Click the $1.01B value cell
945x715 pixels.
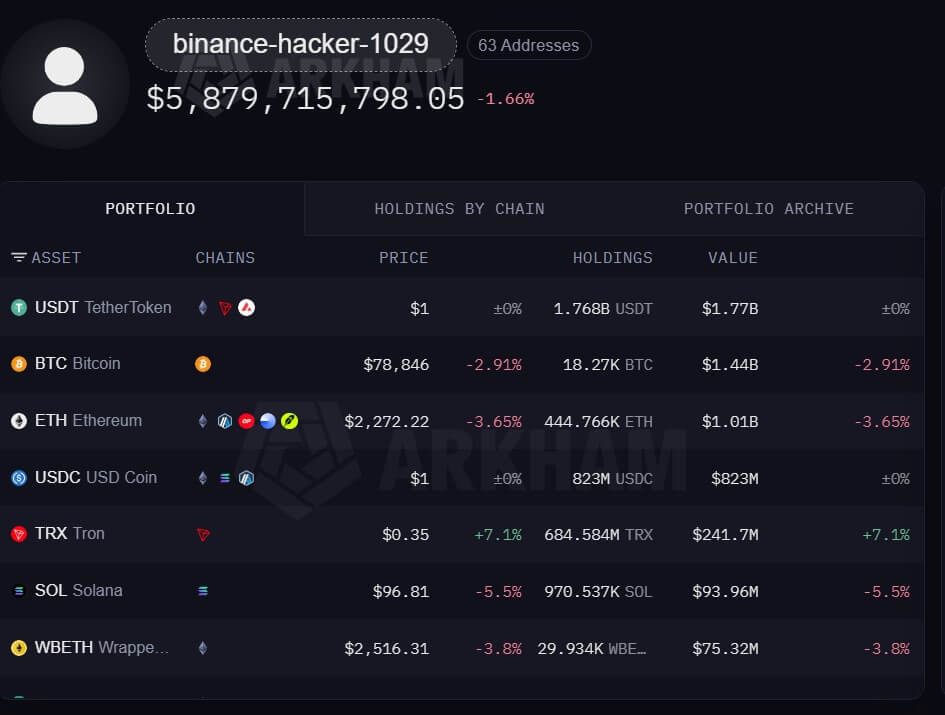[730, 421]
